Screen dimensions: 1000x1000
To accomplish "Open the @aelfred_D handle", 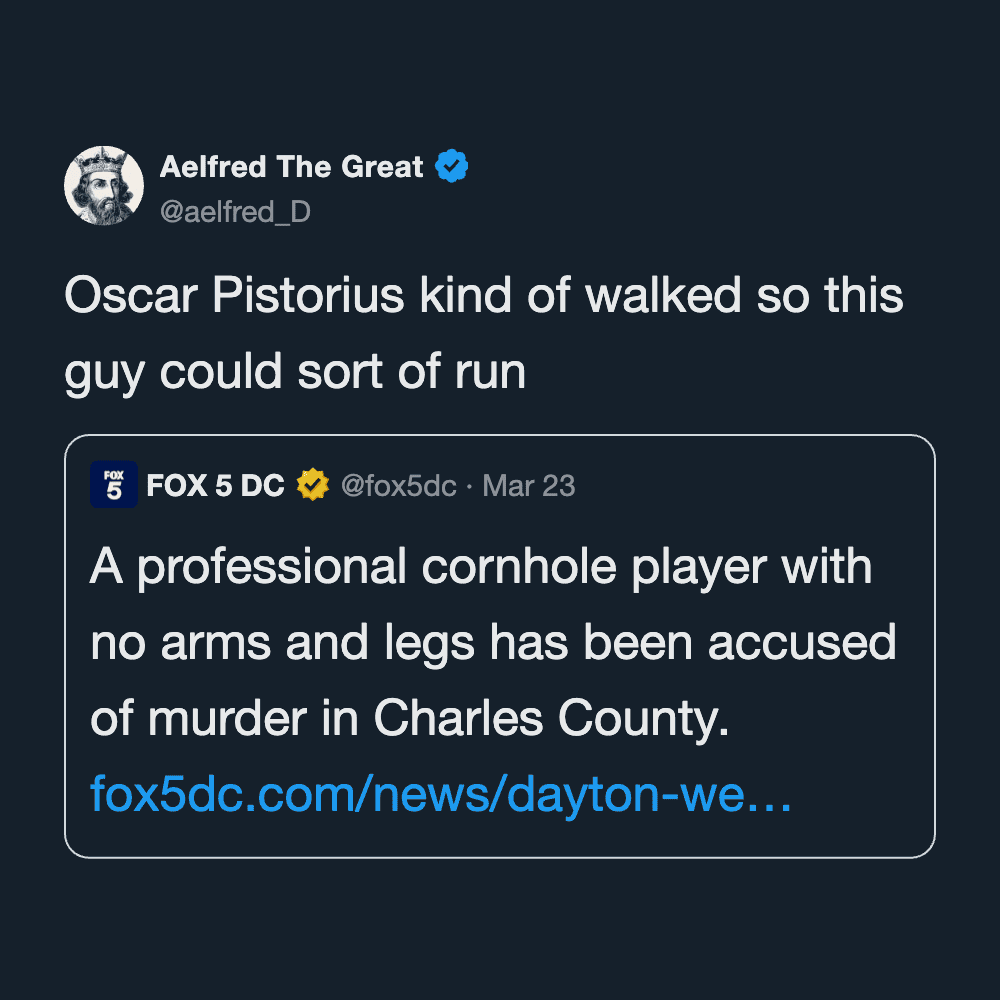I will (x=235, y=211).
